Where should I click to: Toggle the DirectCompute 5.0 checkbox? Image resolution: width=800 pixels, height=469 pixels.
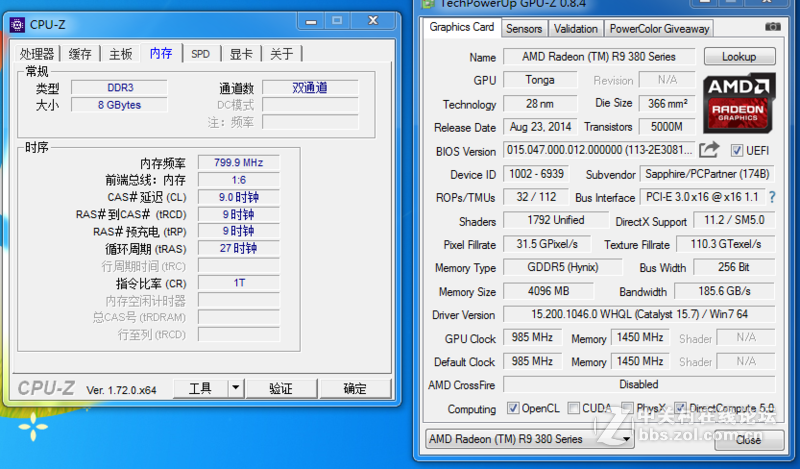[x=680, y=408]
